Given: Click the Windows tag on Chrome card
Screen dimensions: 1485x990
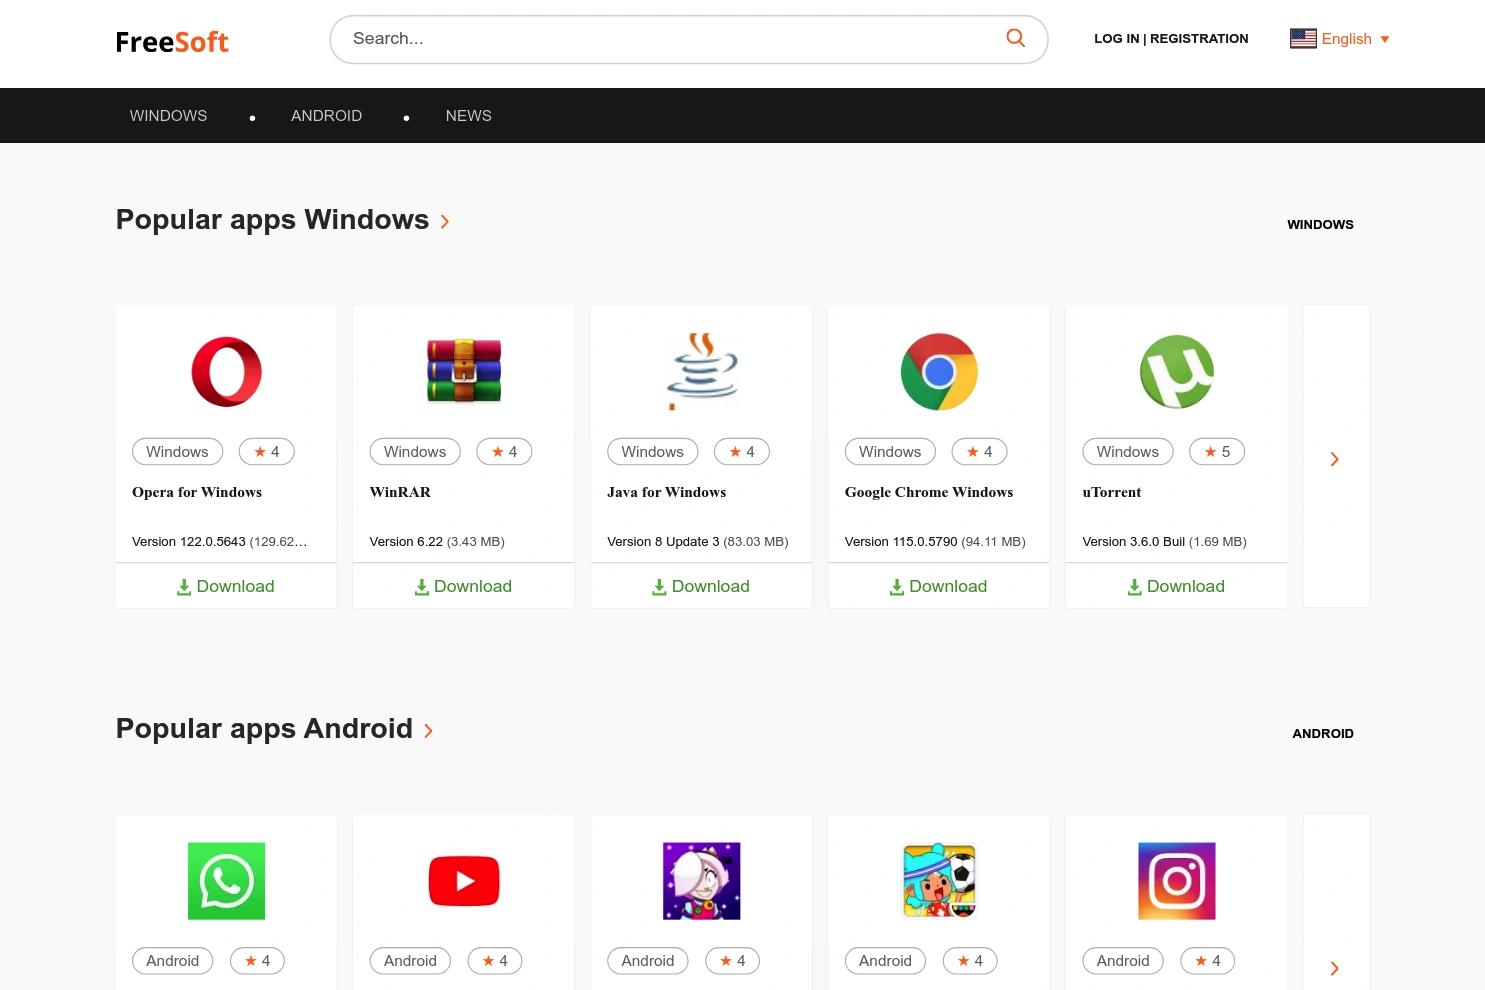Looking at the screenshot, I should (x=890, y=452).
